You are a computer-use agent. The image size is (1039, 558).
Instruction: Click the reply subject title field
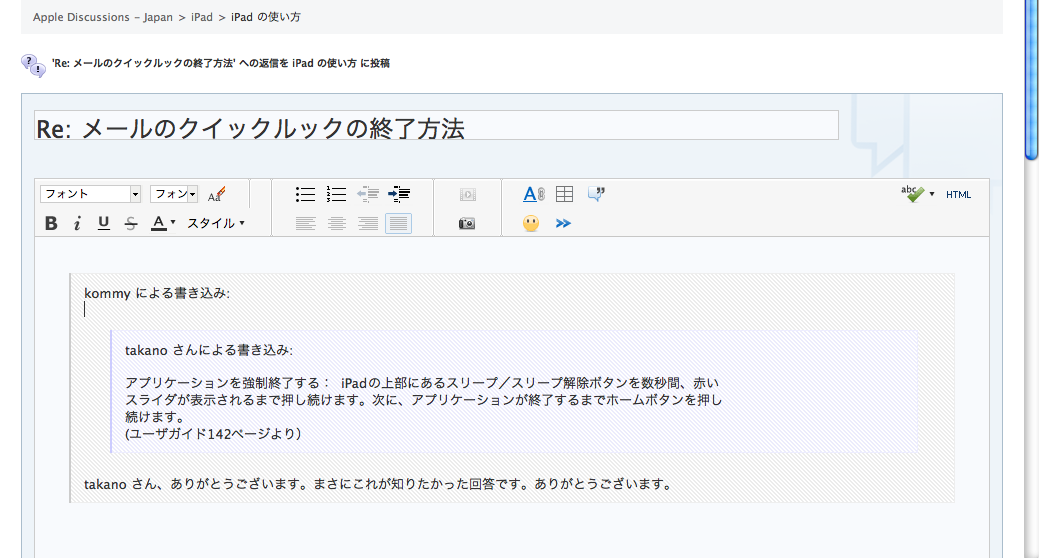pos(436,126)
